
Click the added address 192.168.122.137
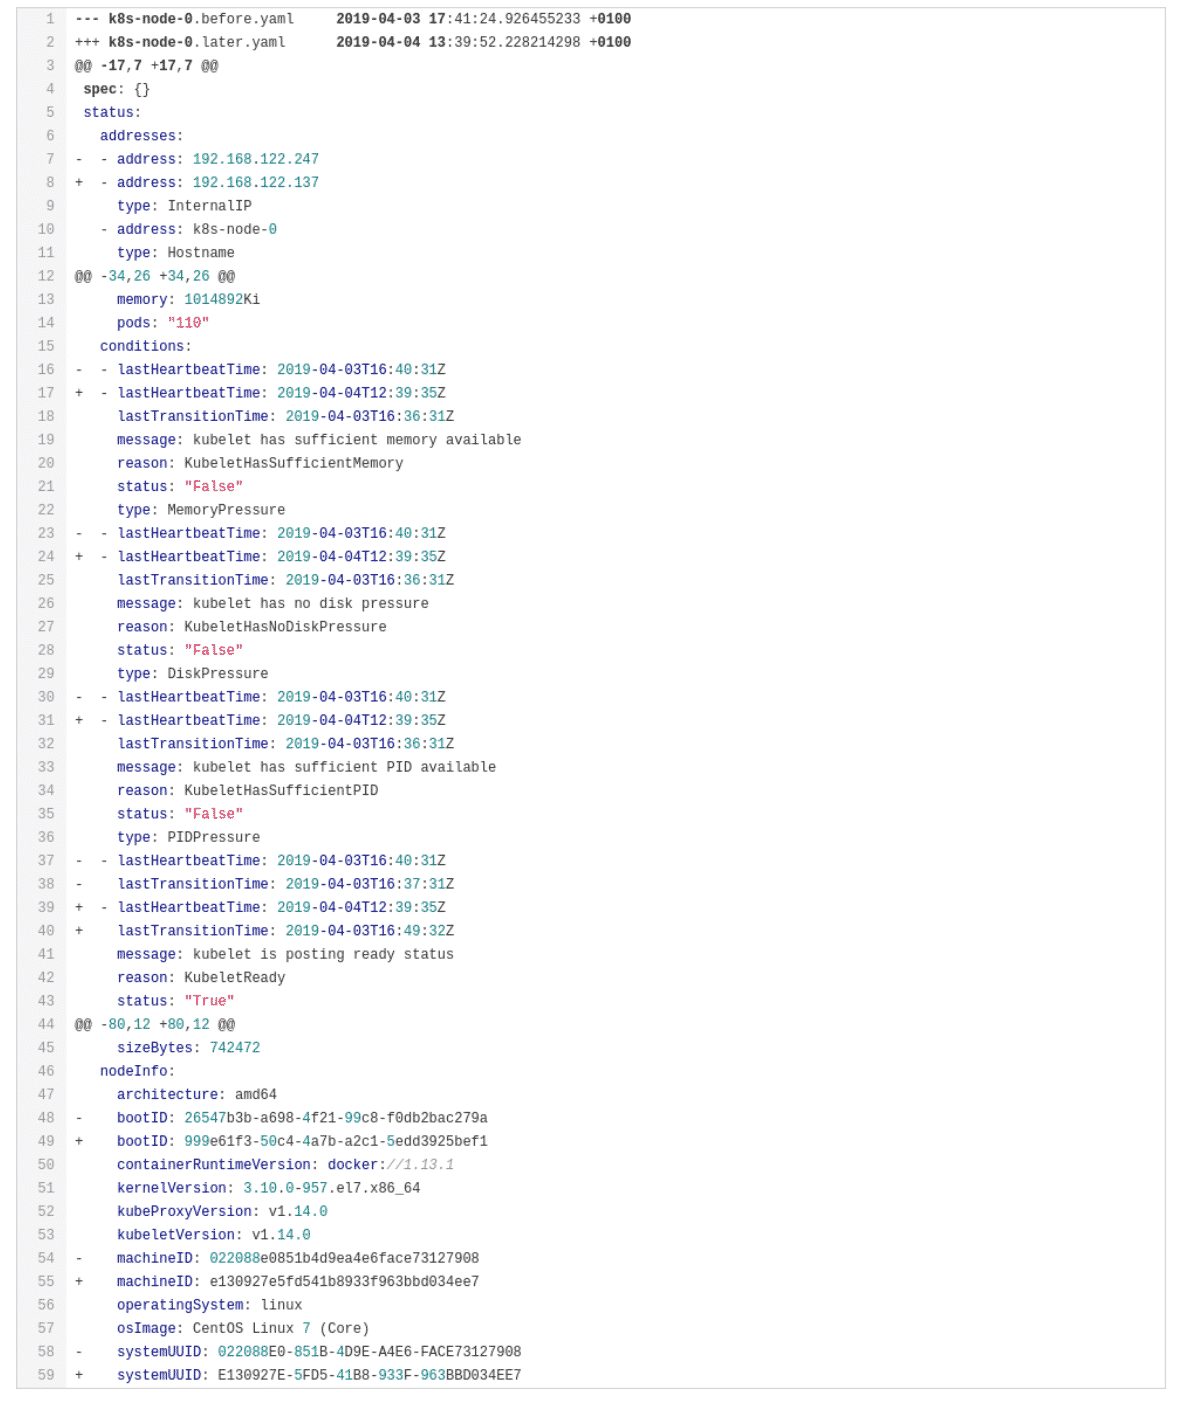coord(256,182)
